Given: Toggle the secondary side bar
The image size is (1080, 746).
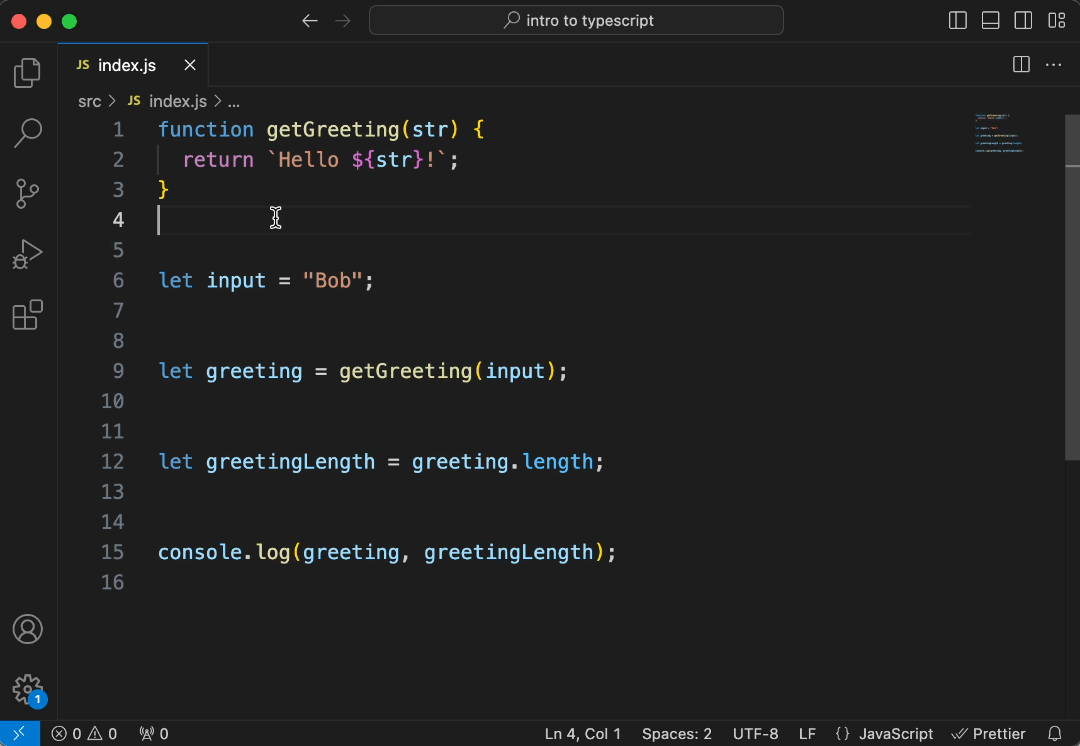Looking at the screenshot, I should coord(1023,20).
